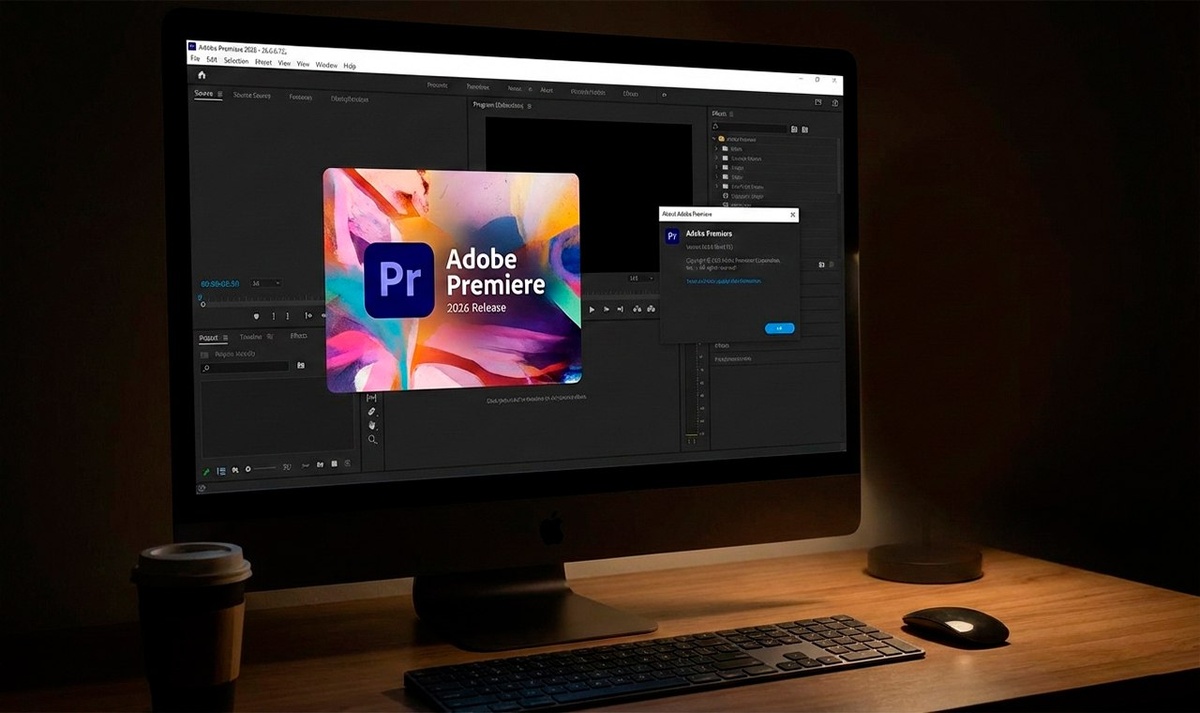The width and height of the screenshot is (1200, 713).
Task: Open the Source panel hamburger menu
Action: pos(220,94)
